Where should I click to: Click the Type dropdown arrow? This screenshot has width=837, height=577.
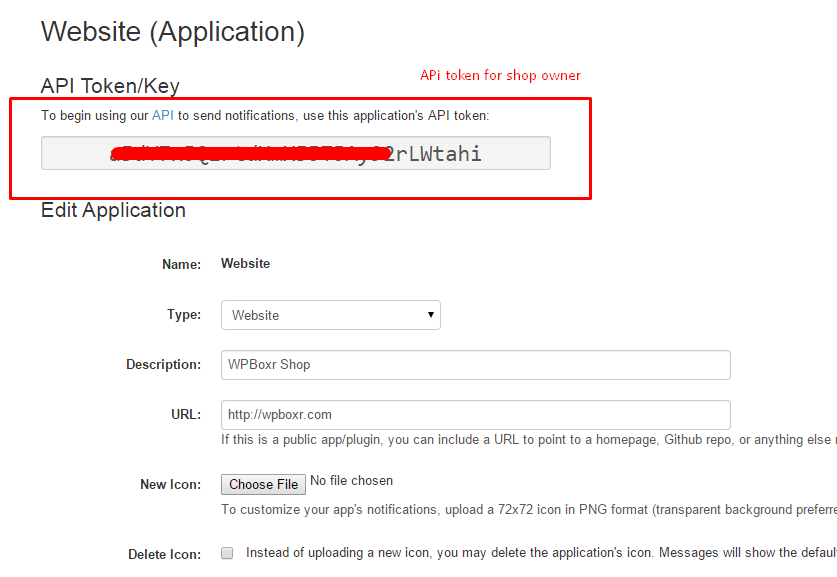[430, 314]
